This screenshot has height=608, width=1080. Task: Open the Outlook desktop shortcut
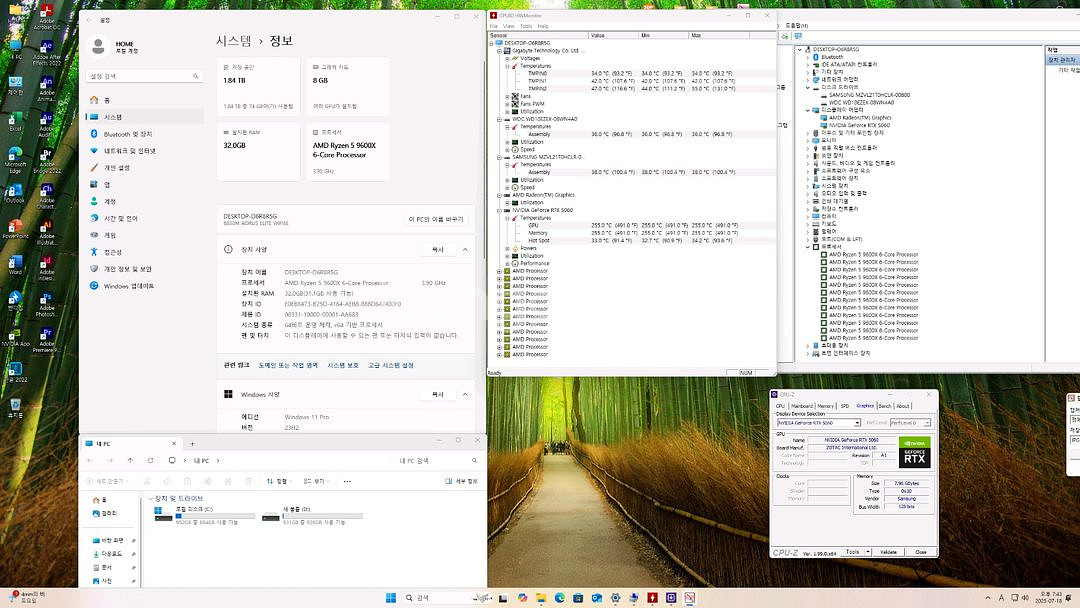15,194
